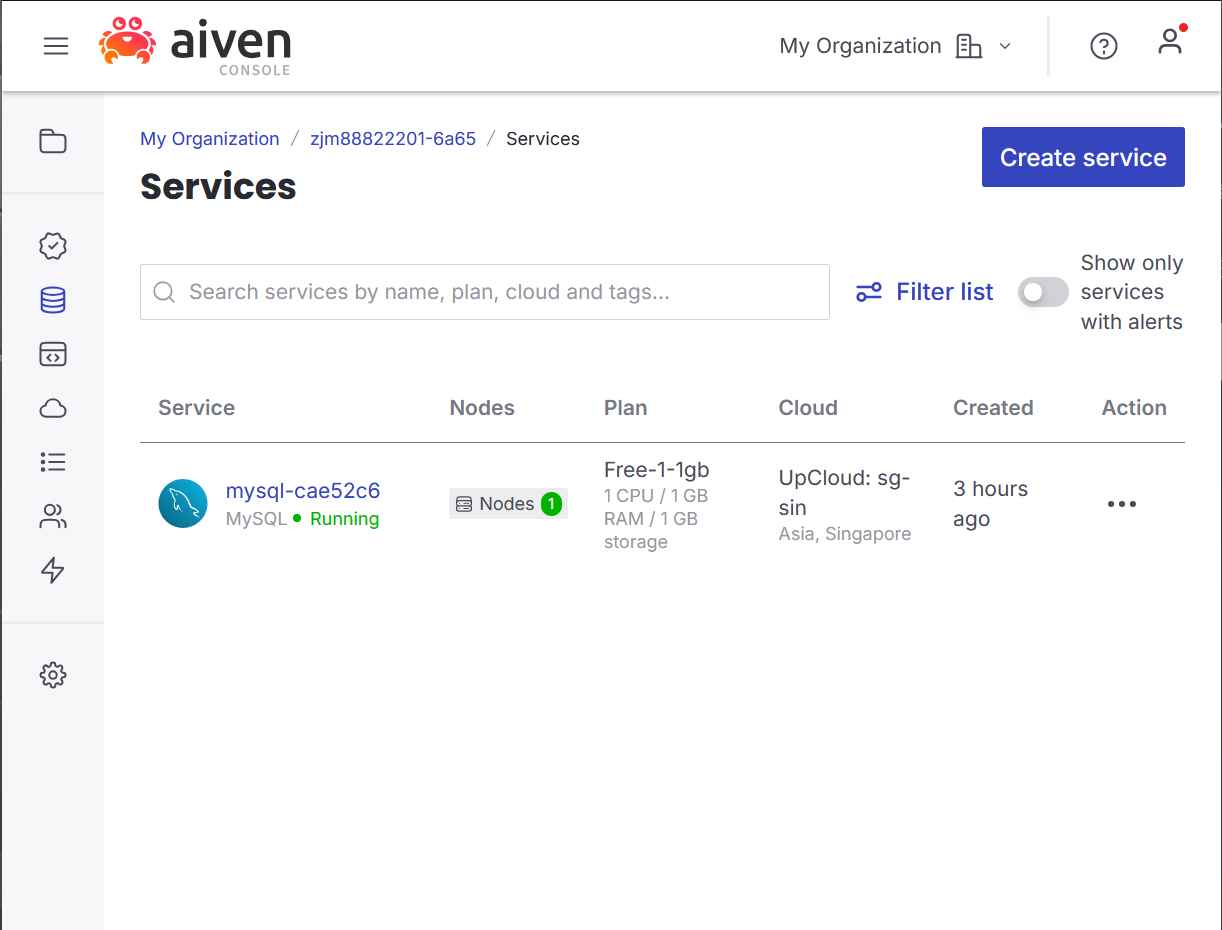Image resolution: width=1222 pixels, height=930 pixels.
Task: Click the search magnifier icon
Action: pos(165,292)
